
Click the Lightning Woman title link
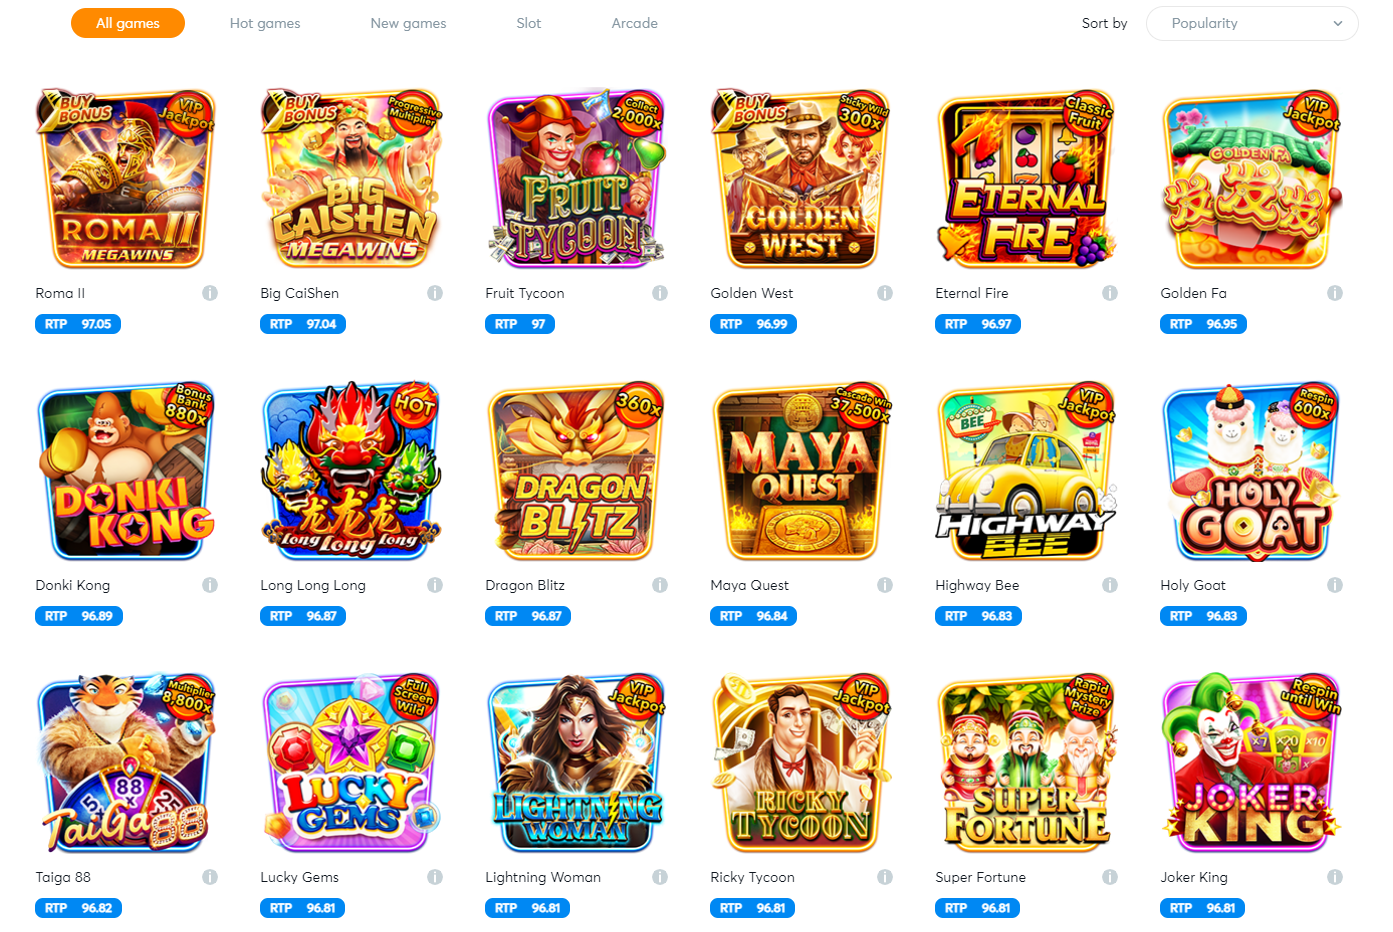543,877
